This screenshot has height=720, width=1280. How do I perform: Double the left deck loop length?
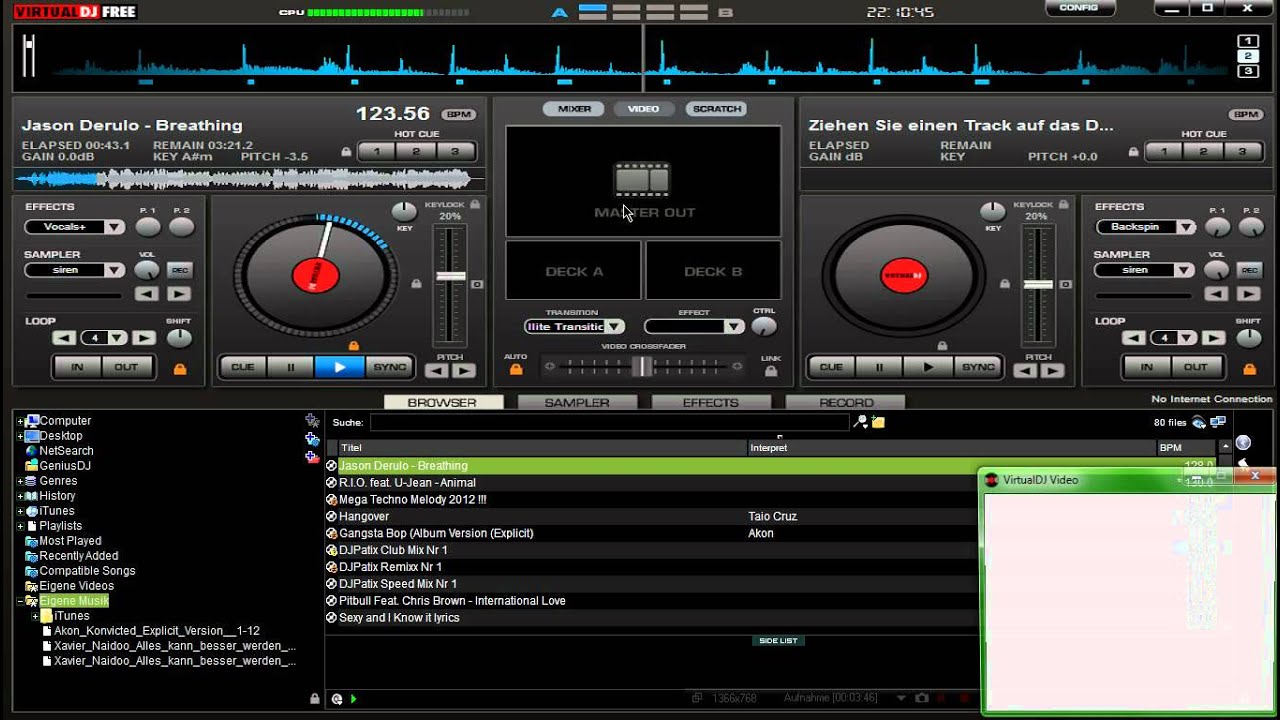pyautogui.click(x=144, y=338)
